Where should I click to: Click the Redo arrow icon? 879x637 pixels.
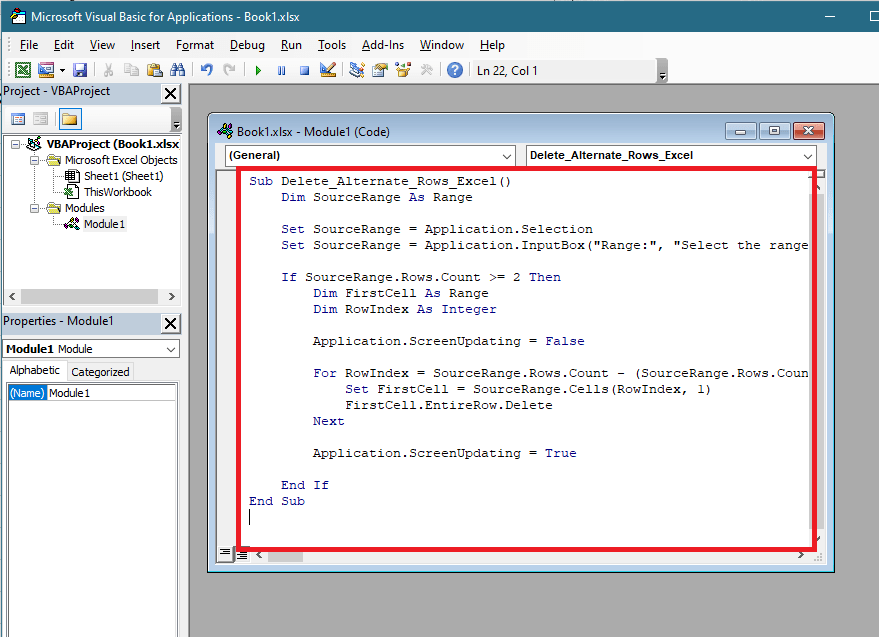click(x=229, y=70)
